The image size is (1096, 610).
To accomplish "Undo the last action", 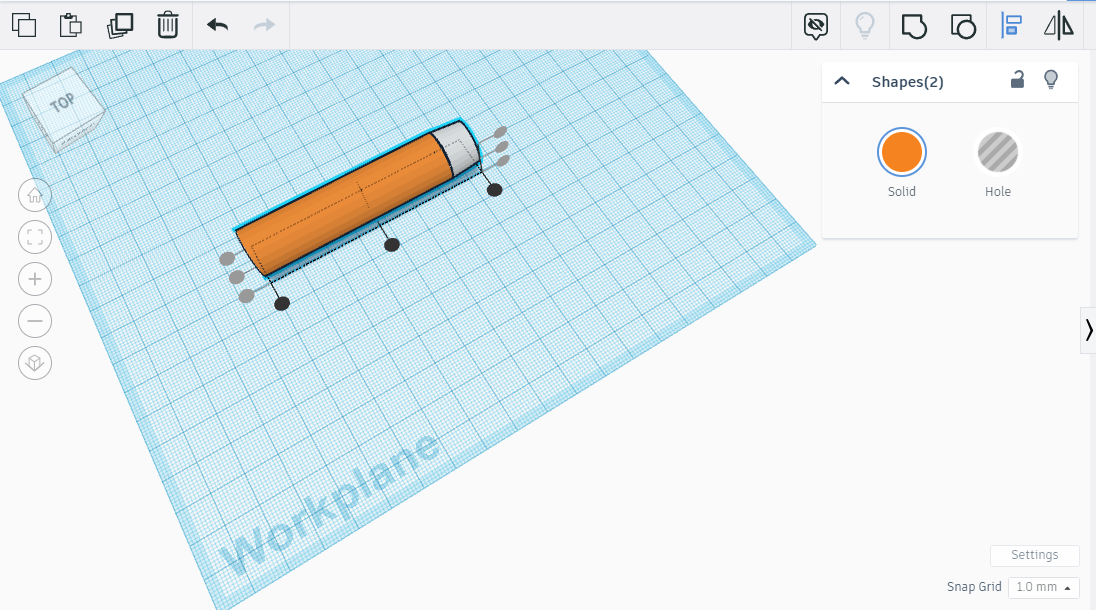I will (217, 25).
